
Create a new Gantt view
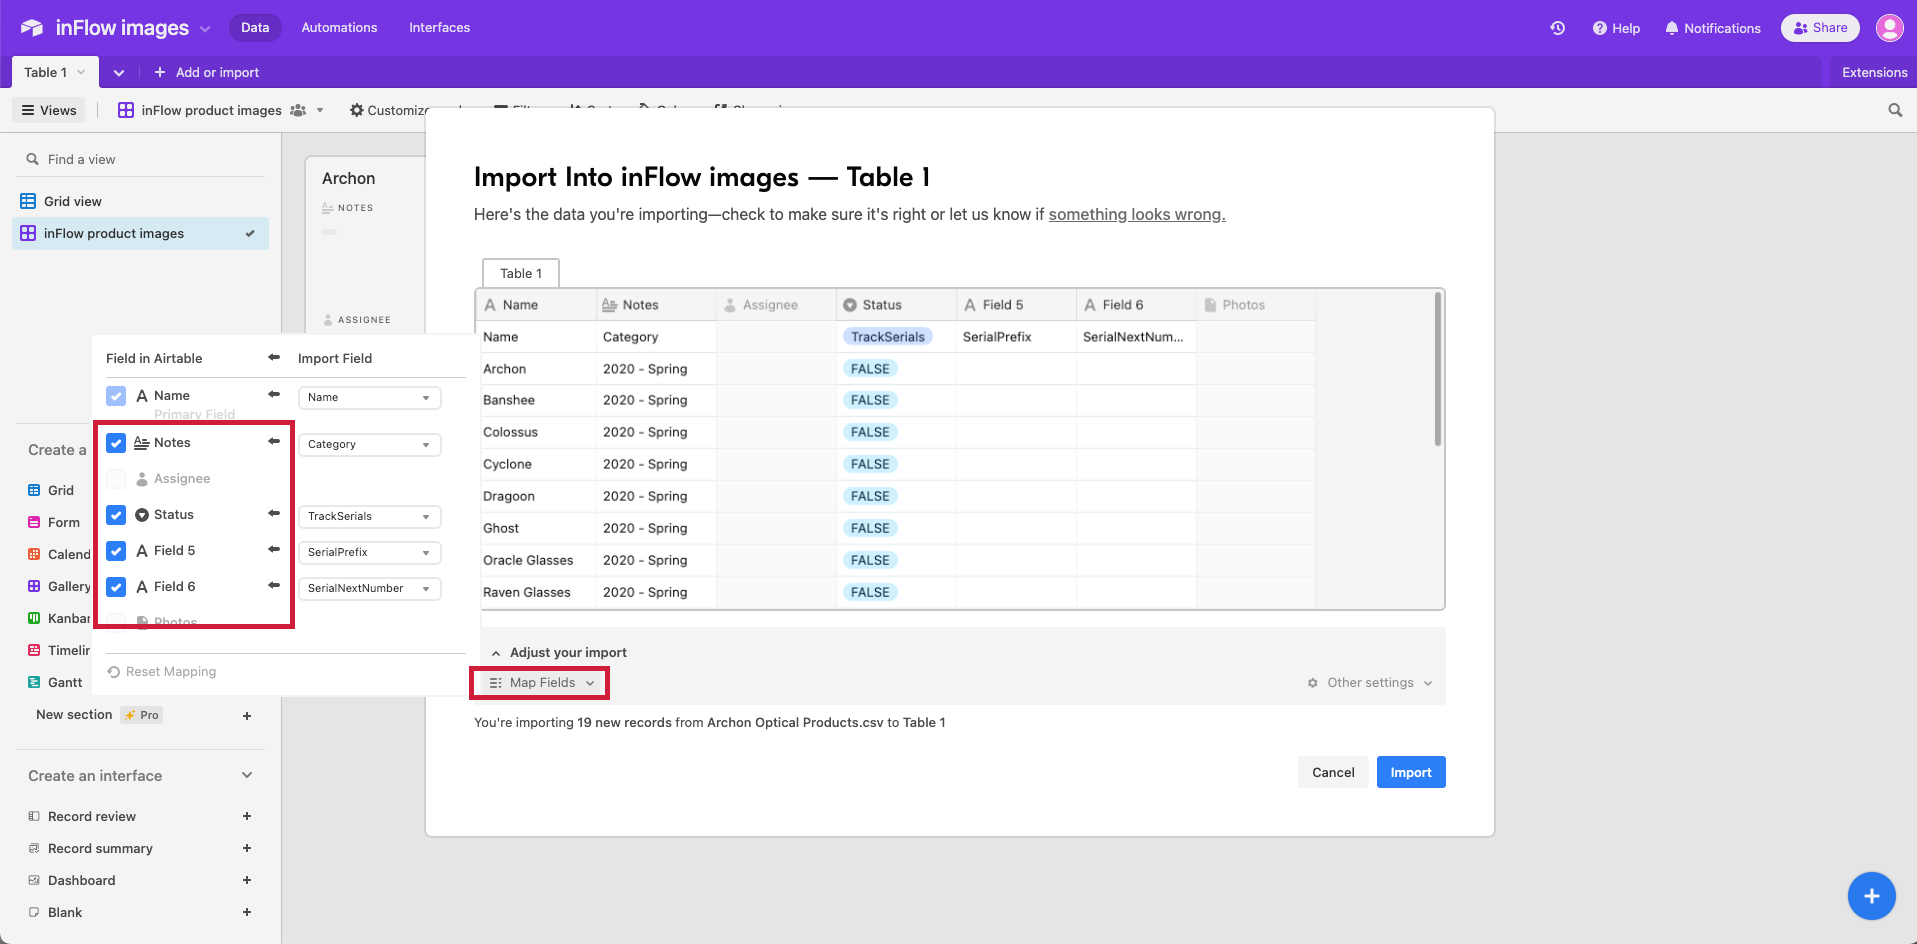pos(55,682)
